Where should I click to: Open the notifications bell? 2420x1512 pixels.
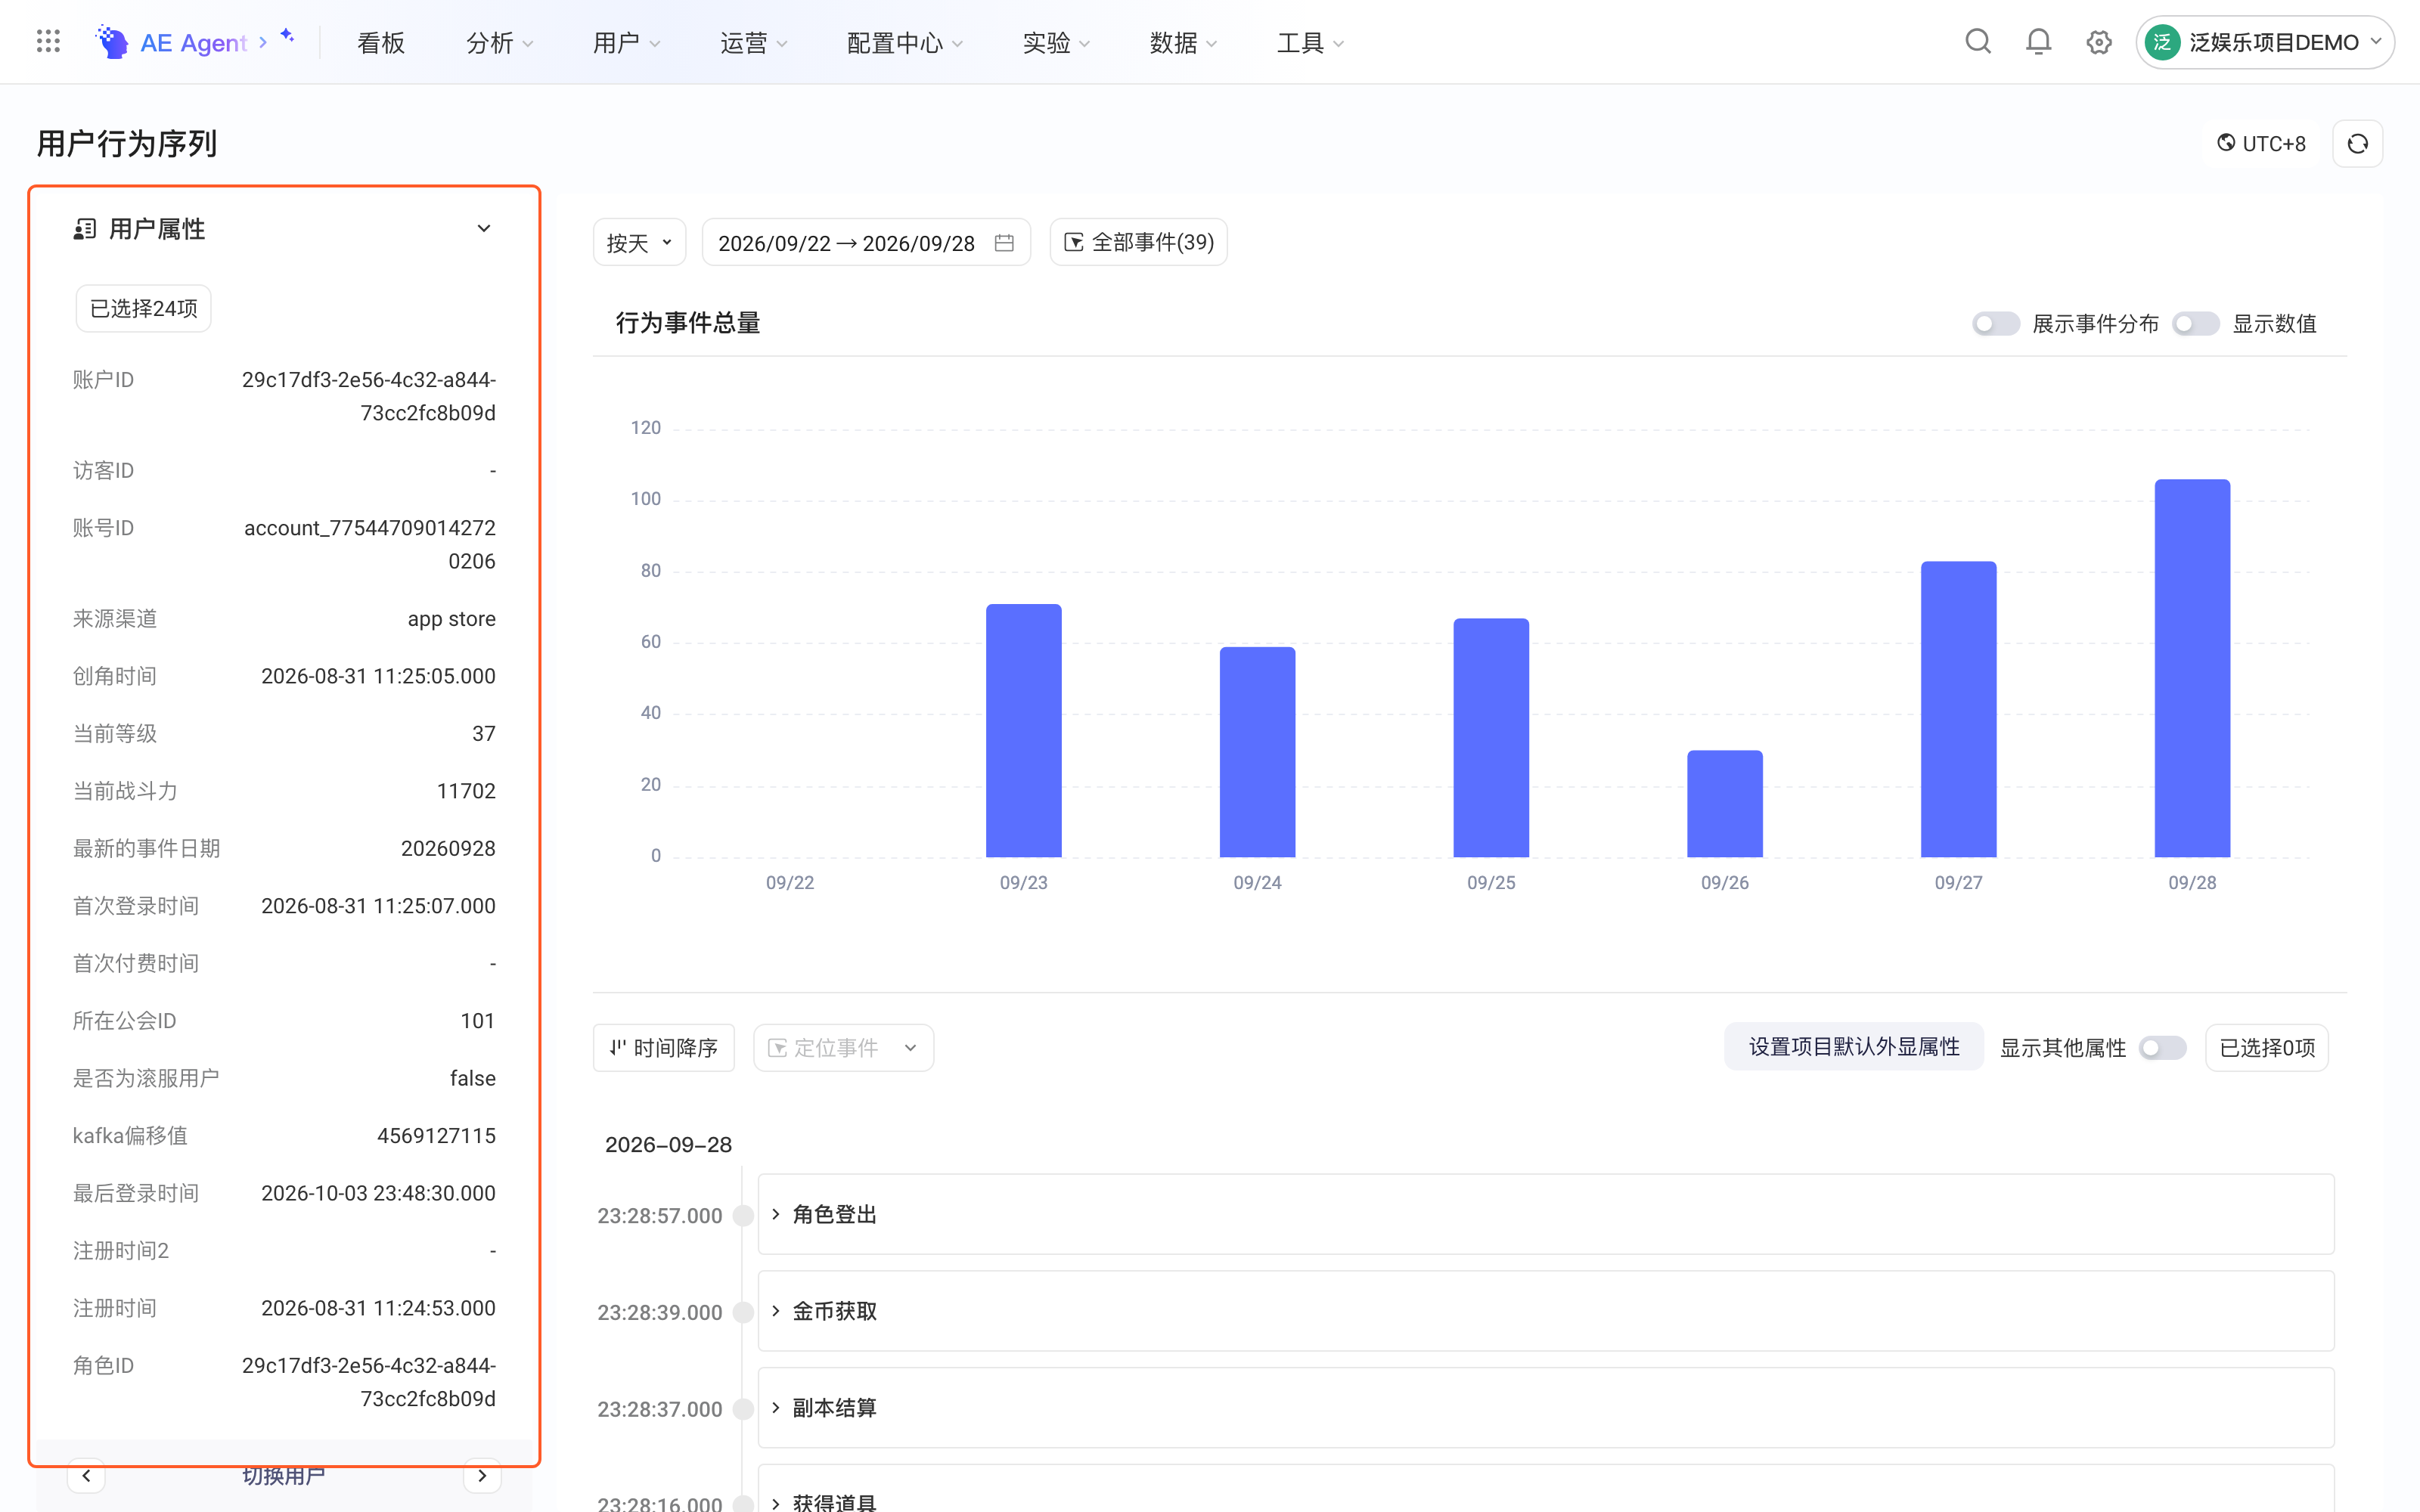point(2038,42)
